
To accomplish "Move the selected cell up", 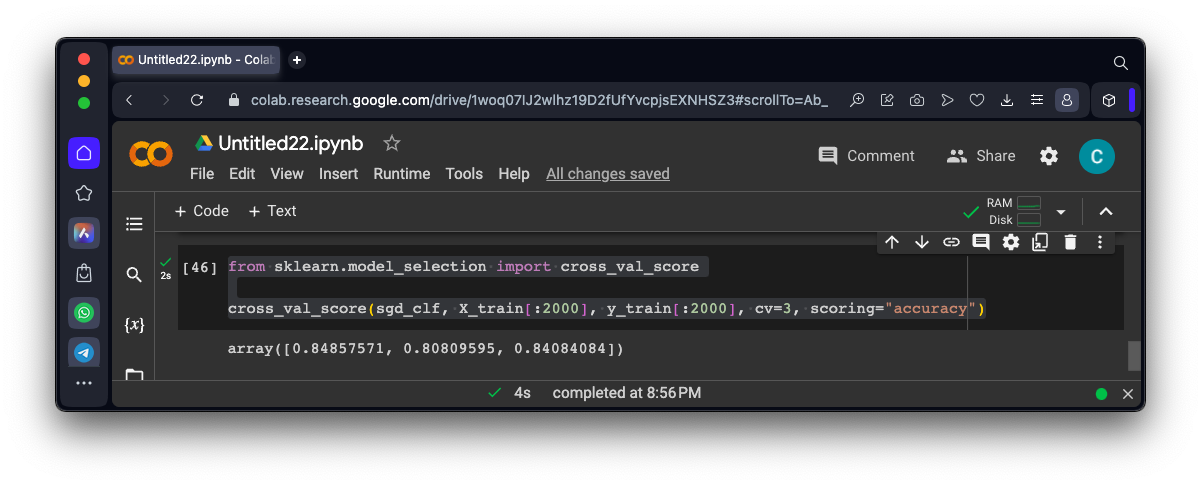I will [892, 242].
